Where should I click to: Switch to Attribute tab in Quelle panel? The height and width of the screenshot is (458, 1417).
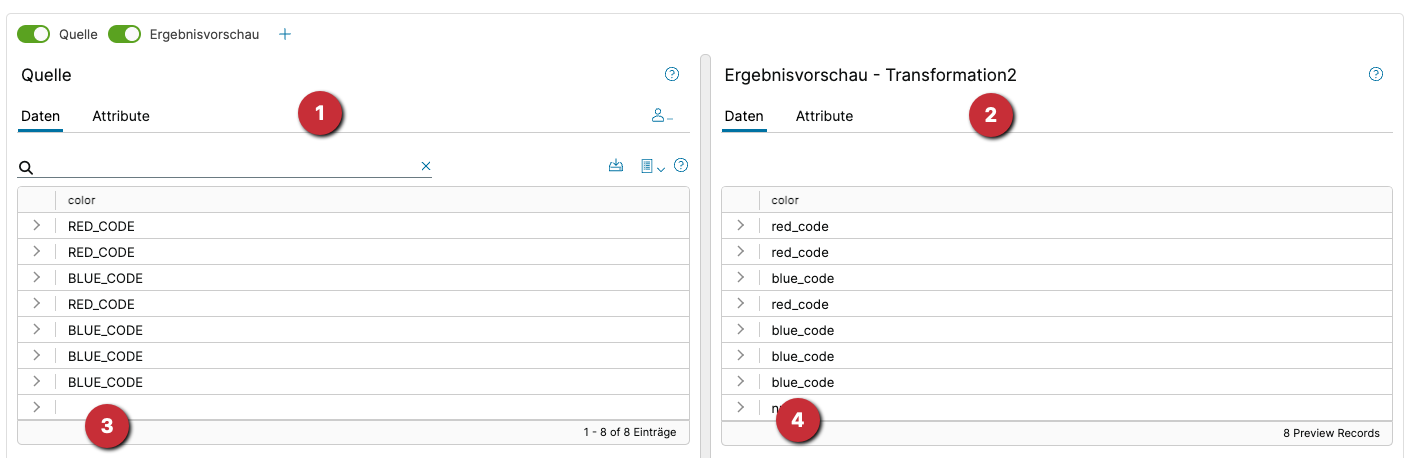(x=121, y=116)
